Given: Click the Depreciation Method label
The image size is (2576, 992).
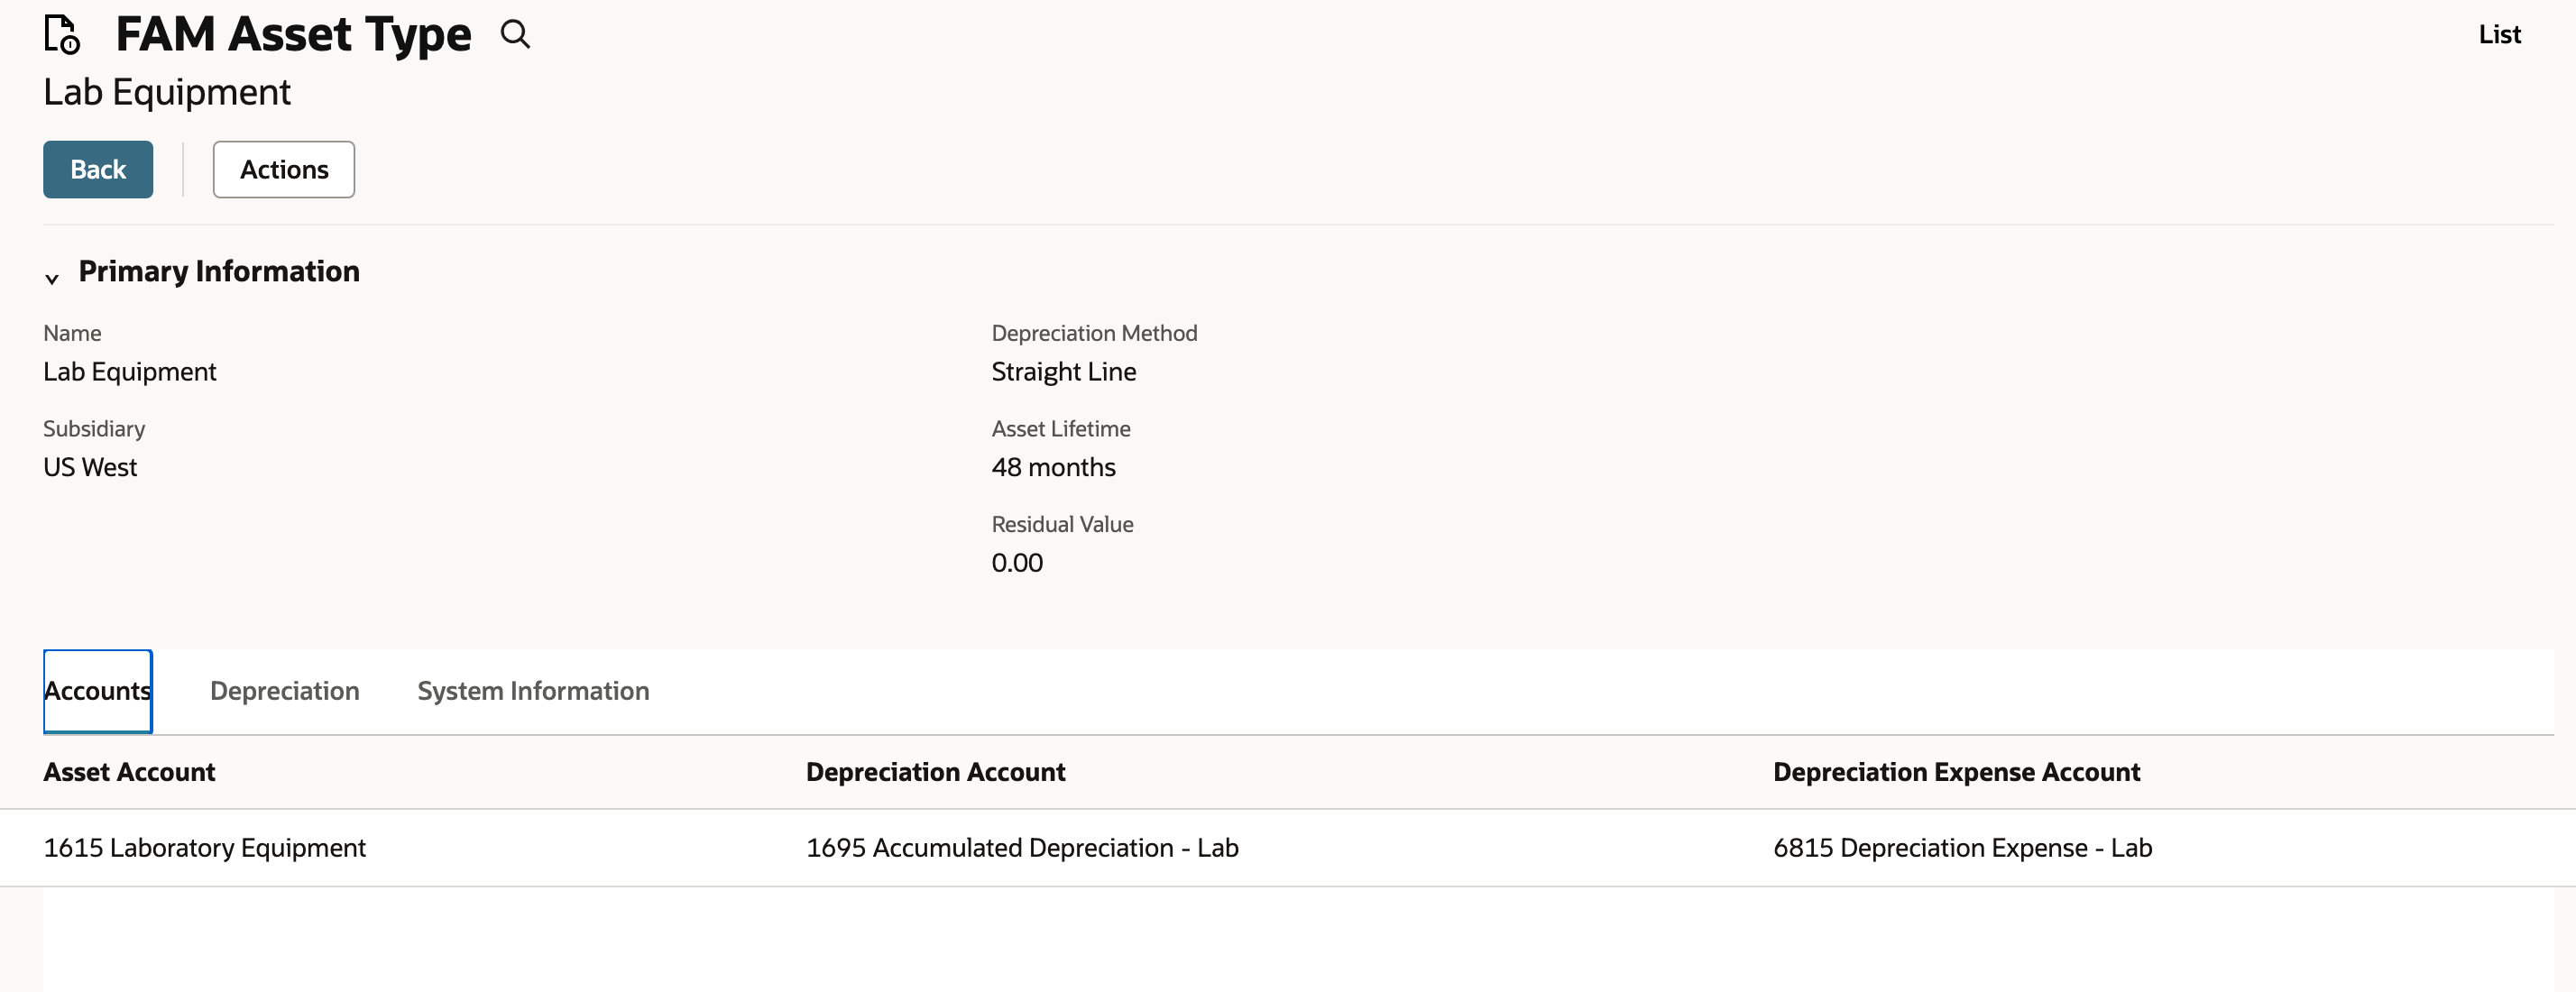Looking at the screenshot, I should 1094,333.
